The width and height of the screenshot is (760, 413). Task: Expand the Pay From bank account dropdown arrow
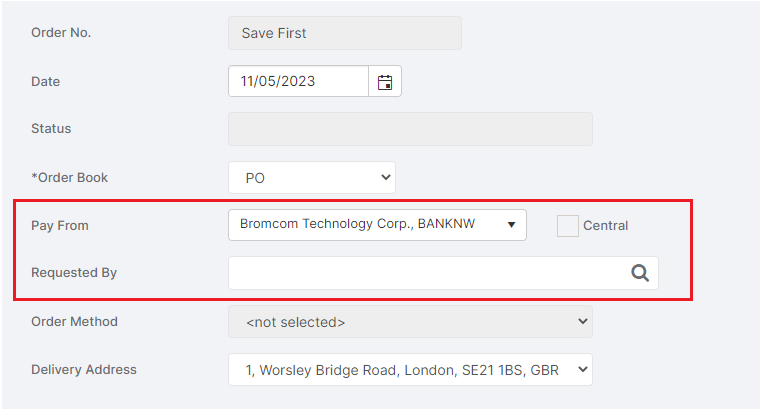[511, 224]
